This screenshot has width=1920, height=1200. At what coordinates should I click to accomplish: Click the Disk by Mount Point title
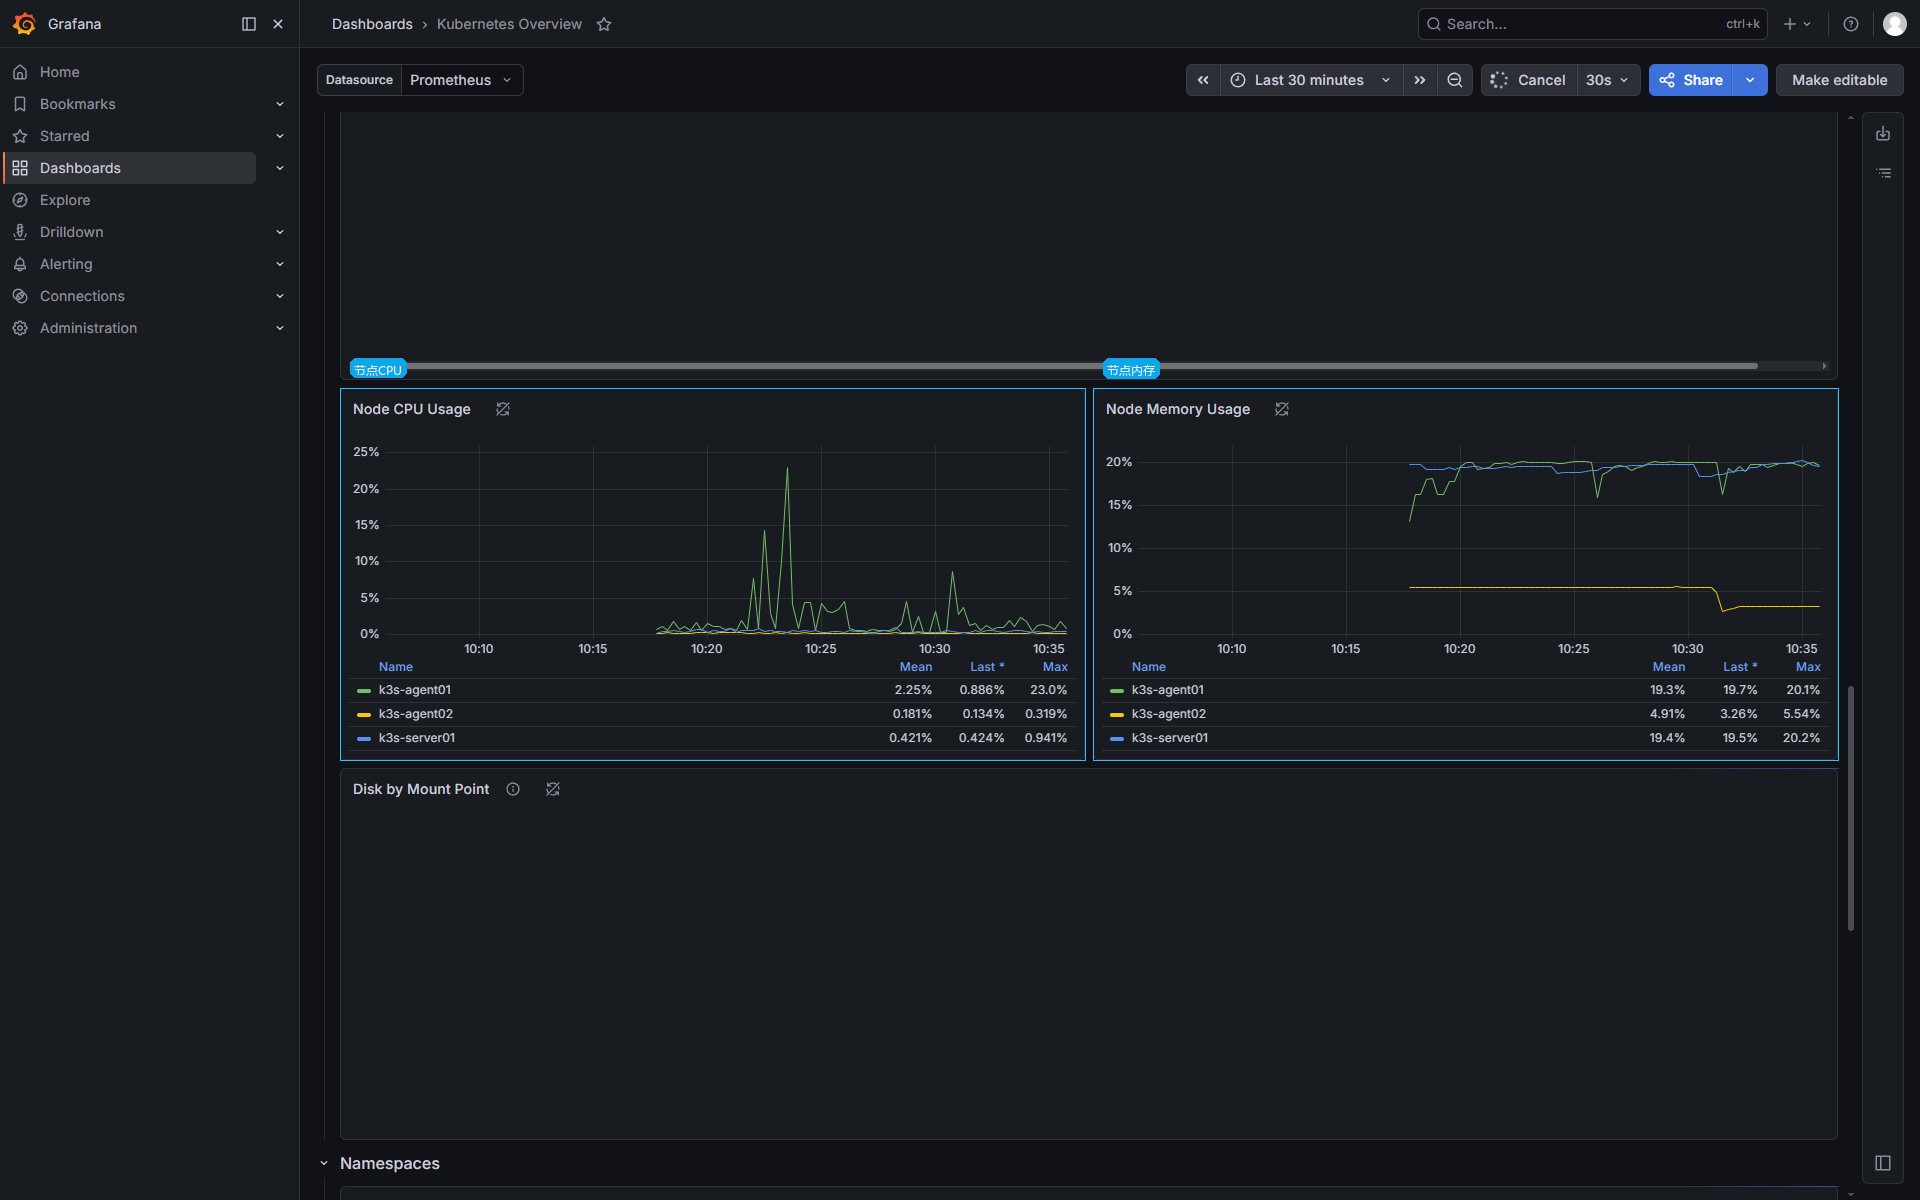pos(421,789)
